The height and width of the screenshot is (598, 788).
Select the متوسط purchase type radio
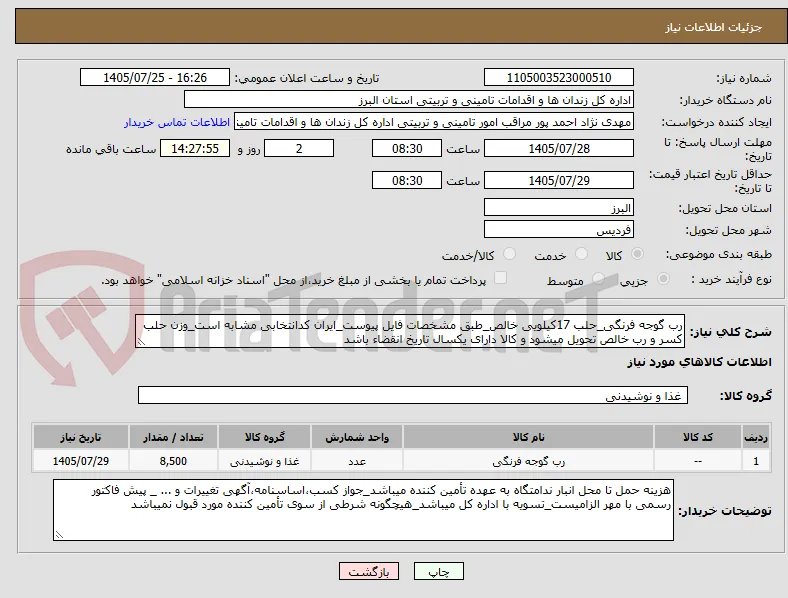pos(598,278)
